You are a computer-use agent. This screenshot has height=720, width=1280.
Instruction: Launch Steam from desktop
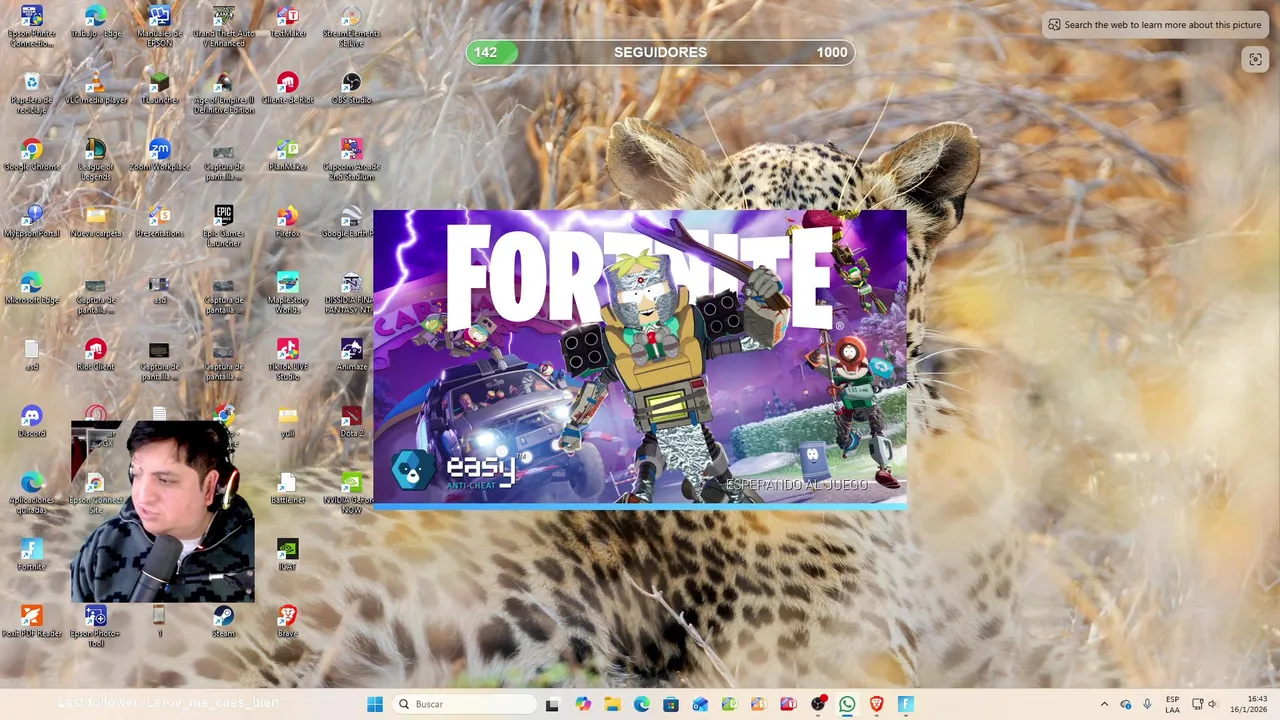[224, 622]
